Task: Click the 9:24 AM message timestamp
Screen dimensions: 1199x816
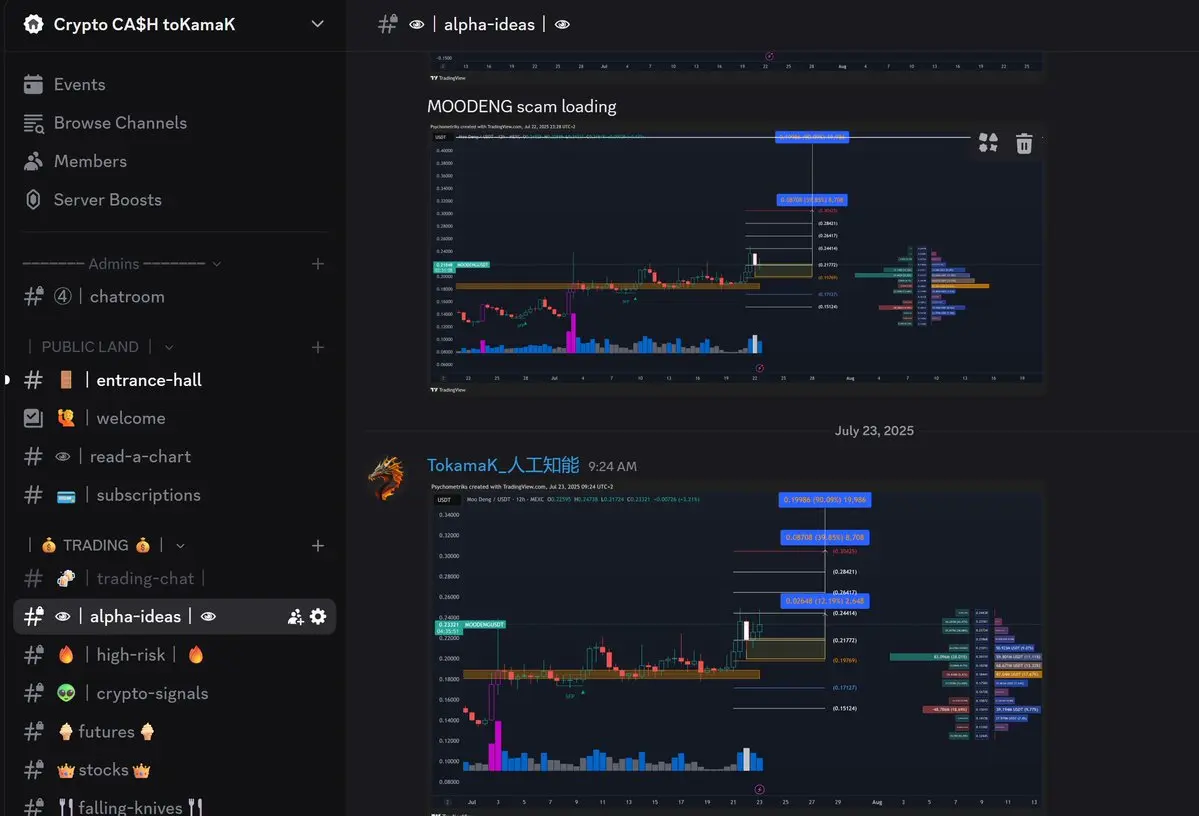Action: click(x=612, y=467)
